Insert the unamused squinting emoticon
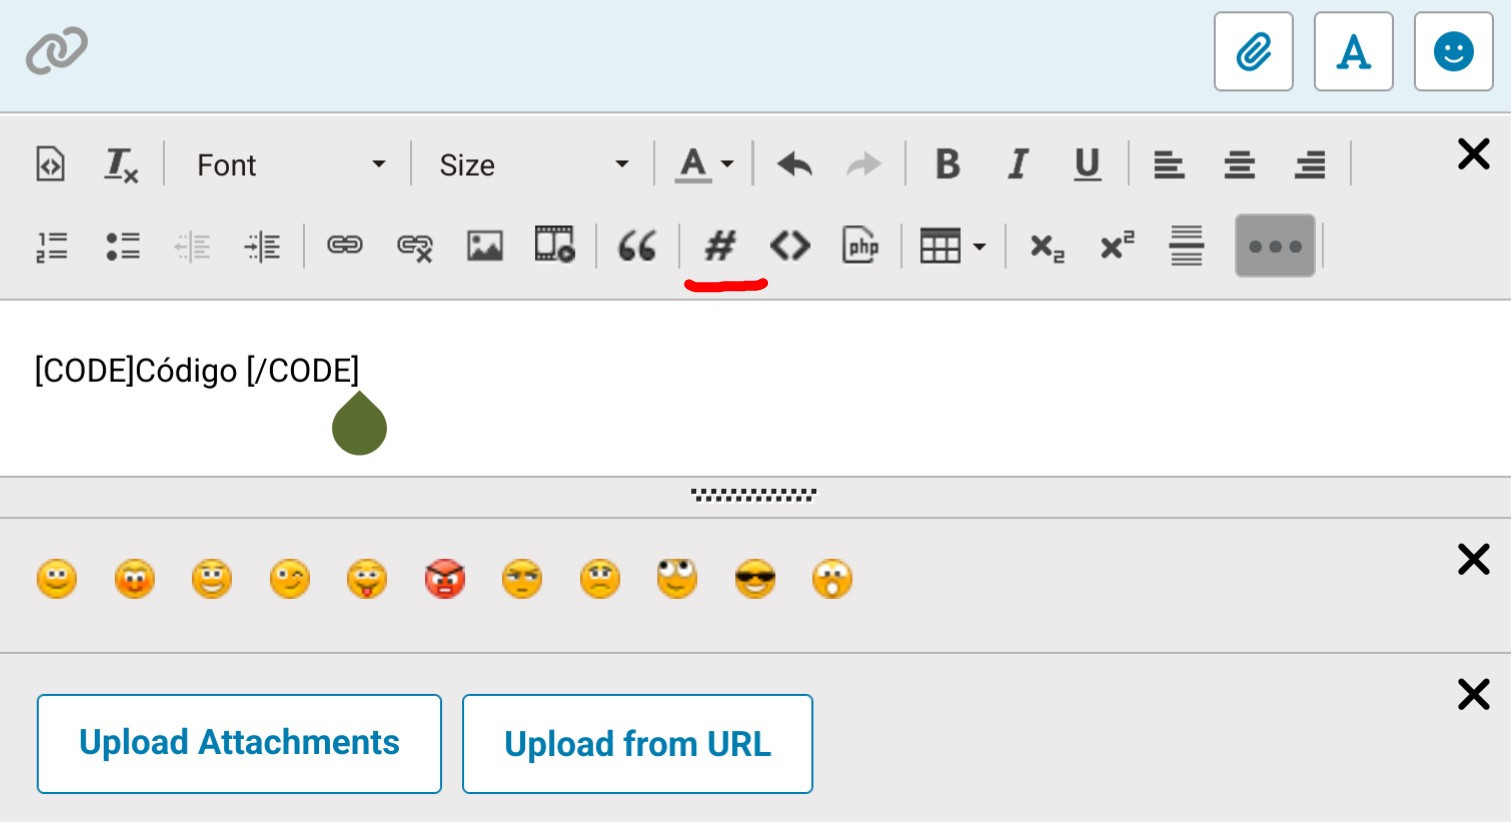This screenshot has width=1511, height=822. click(522, 579)
